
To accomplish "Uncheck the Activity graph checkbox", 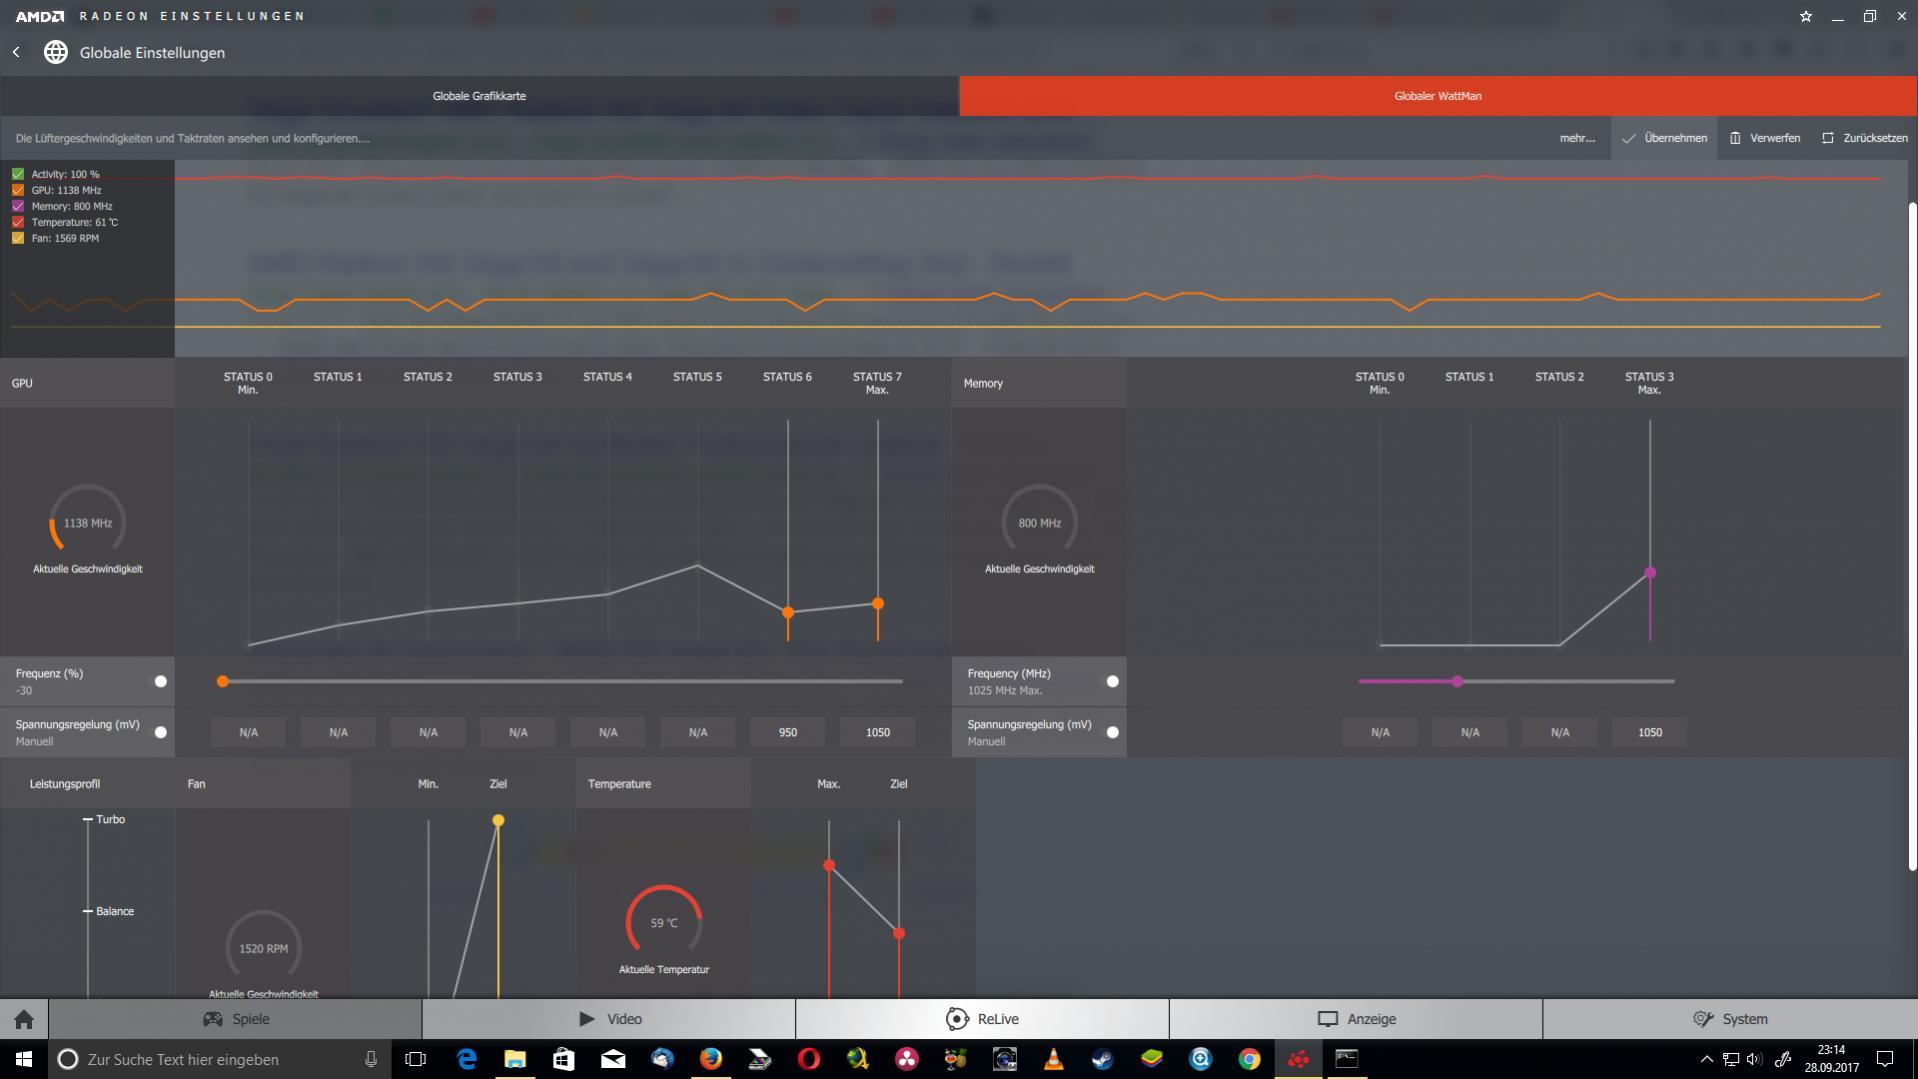I will pyautogui.click(x=18, y=174).
